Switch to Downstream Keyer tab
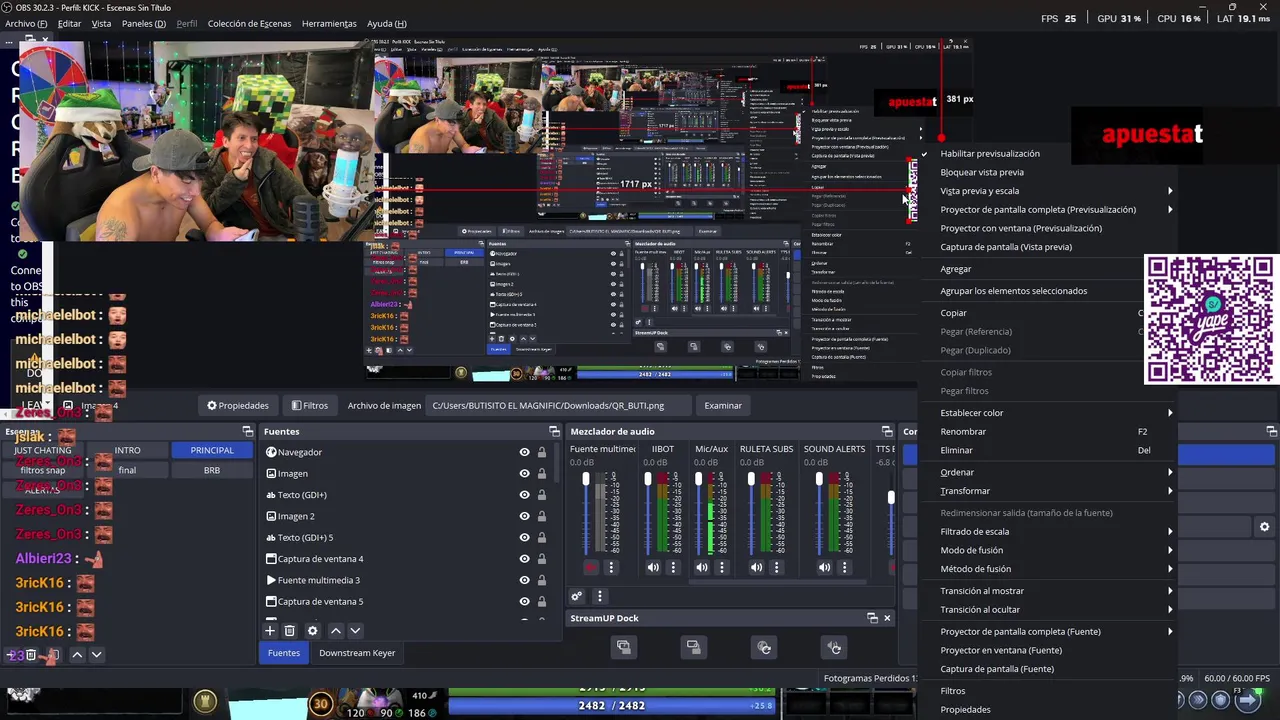Image resolution: width=1280 pixels, height=720 pixels. 357,653
